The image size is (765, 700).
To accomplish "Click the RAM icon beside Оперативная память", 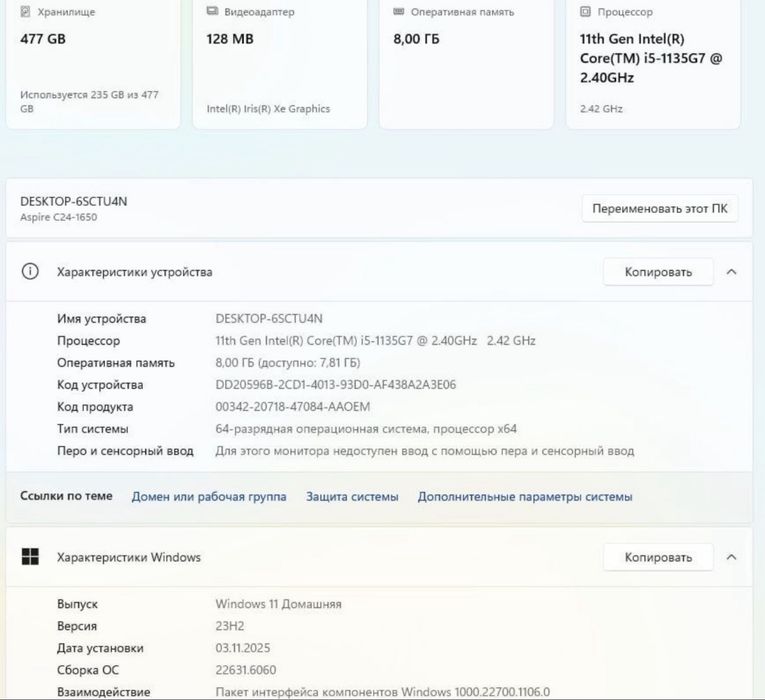I will tap(399, 11).
